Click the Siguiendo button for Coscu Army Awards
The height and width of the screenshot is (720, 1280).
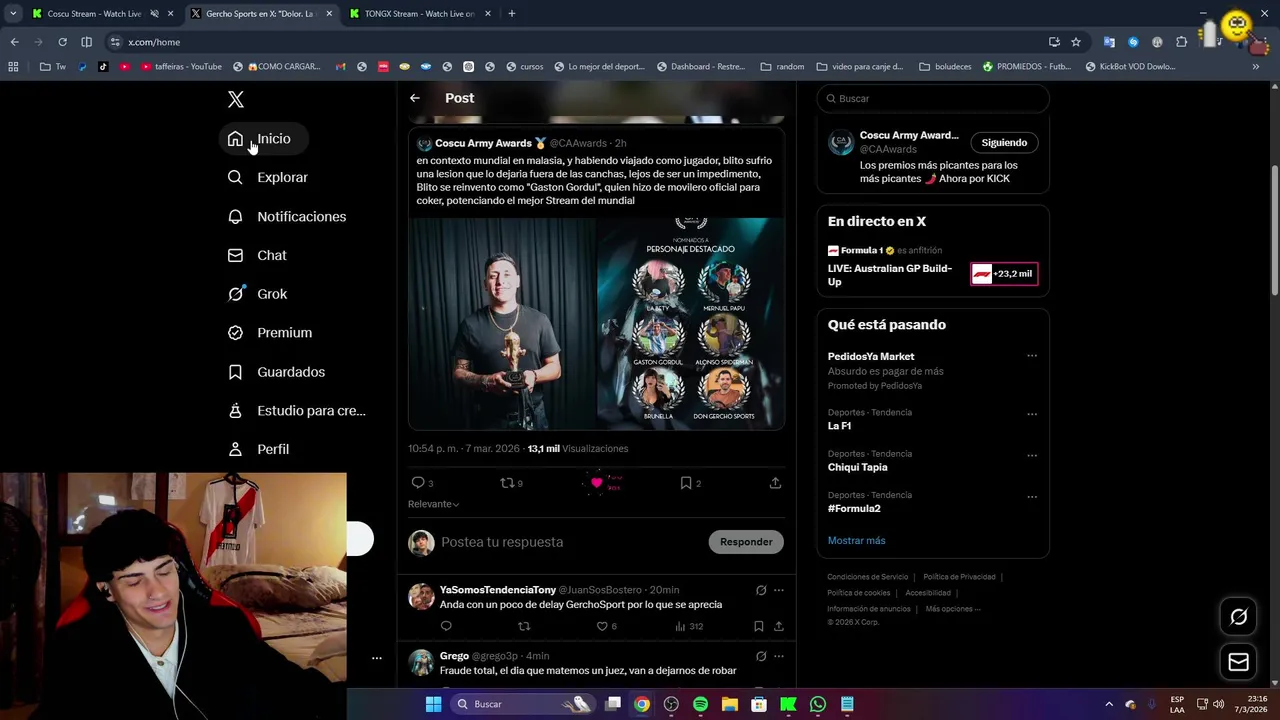pos(1004,143)
